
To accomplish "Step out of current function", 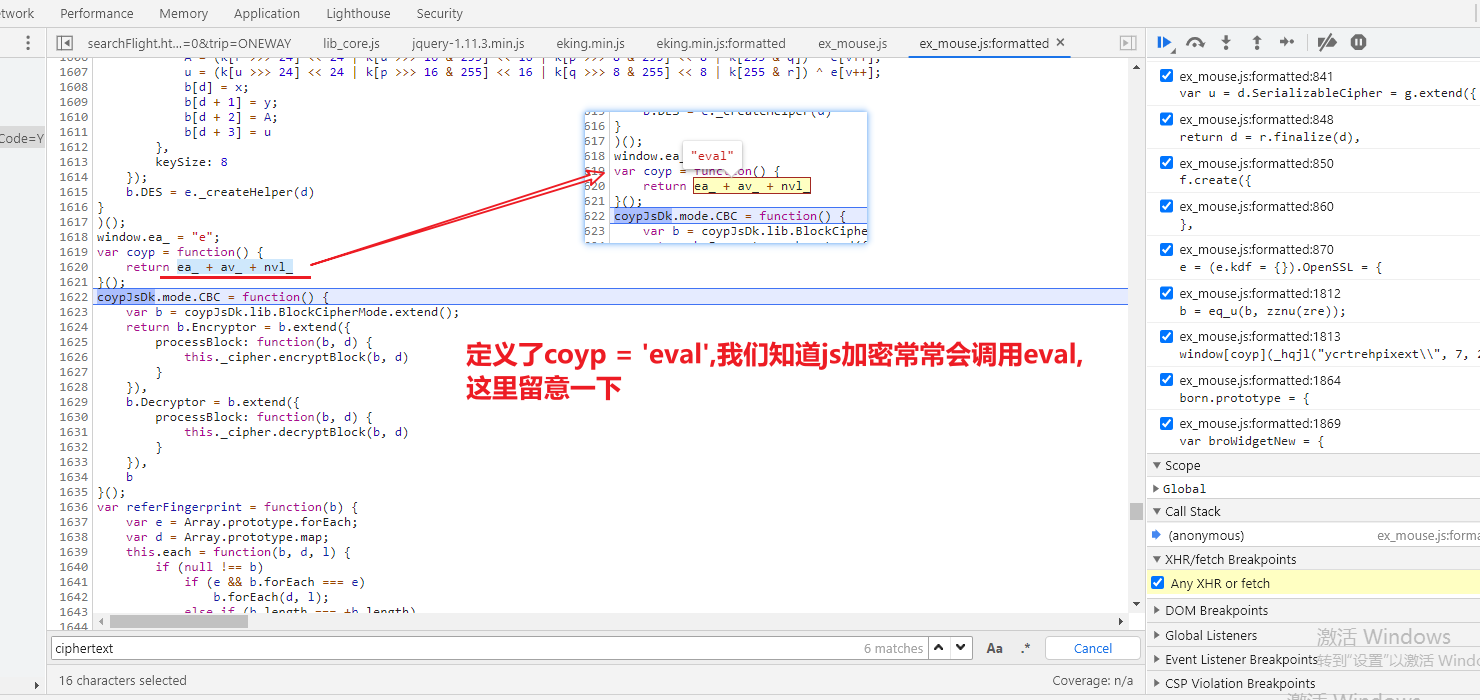I will tap(1257, 42).
